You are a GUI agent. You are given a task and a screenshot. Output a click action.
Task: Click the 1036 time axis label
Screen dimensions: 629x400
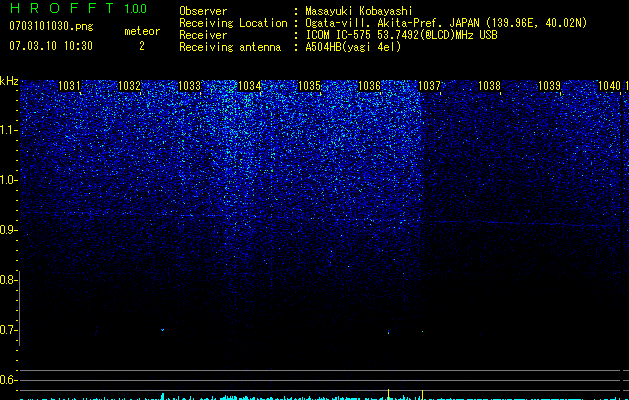369,86
